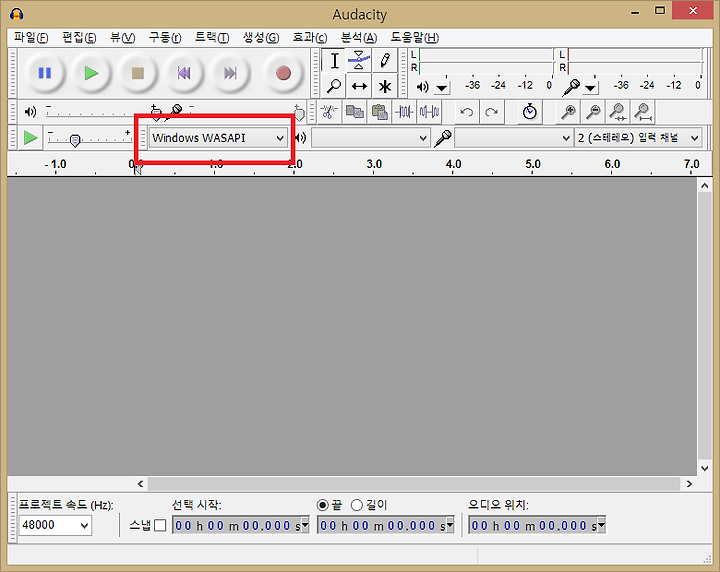Click the vertical scrollbar down arrow
720x572 pixels.
click(705, 469)
